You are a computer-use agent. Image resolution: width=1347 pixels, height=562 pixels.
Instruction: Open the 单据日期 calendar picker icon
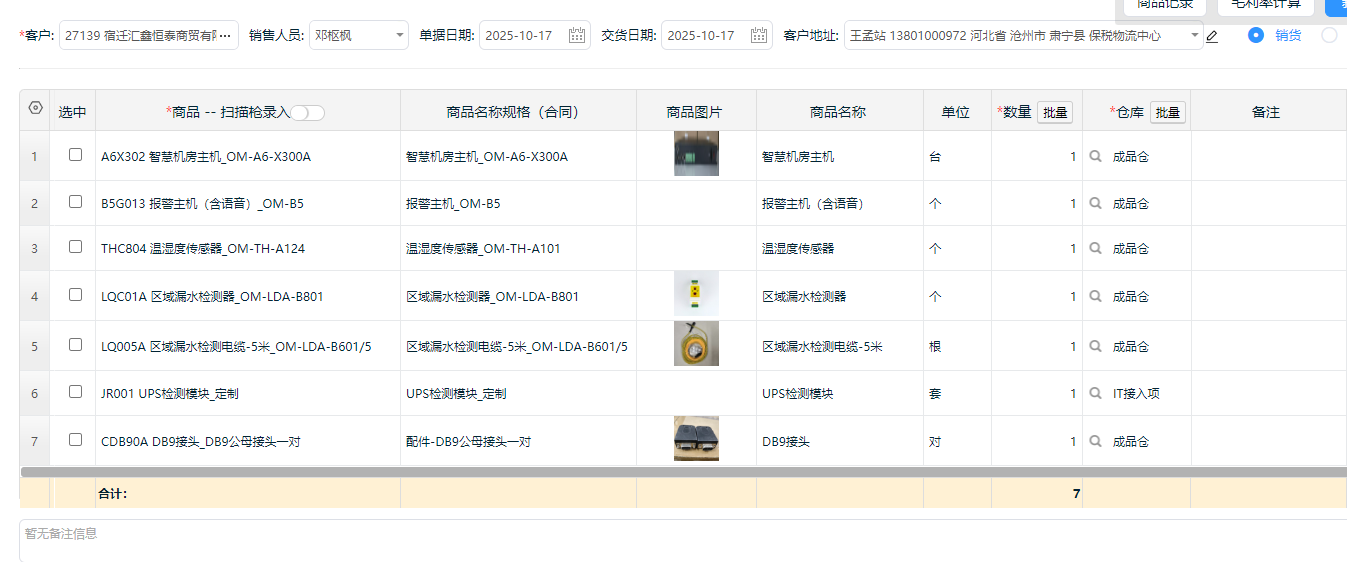[x=577, y=36]
